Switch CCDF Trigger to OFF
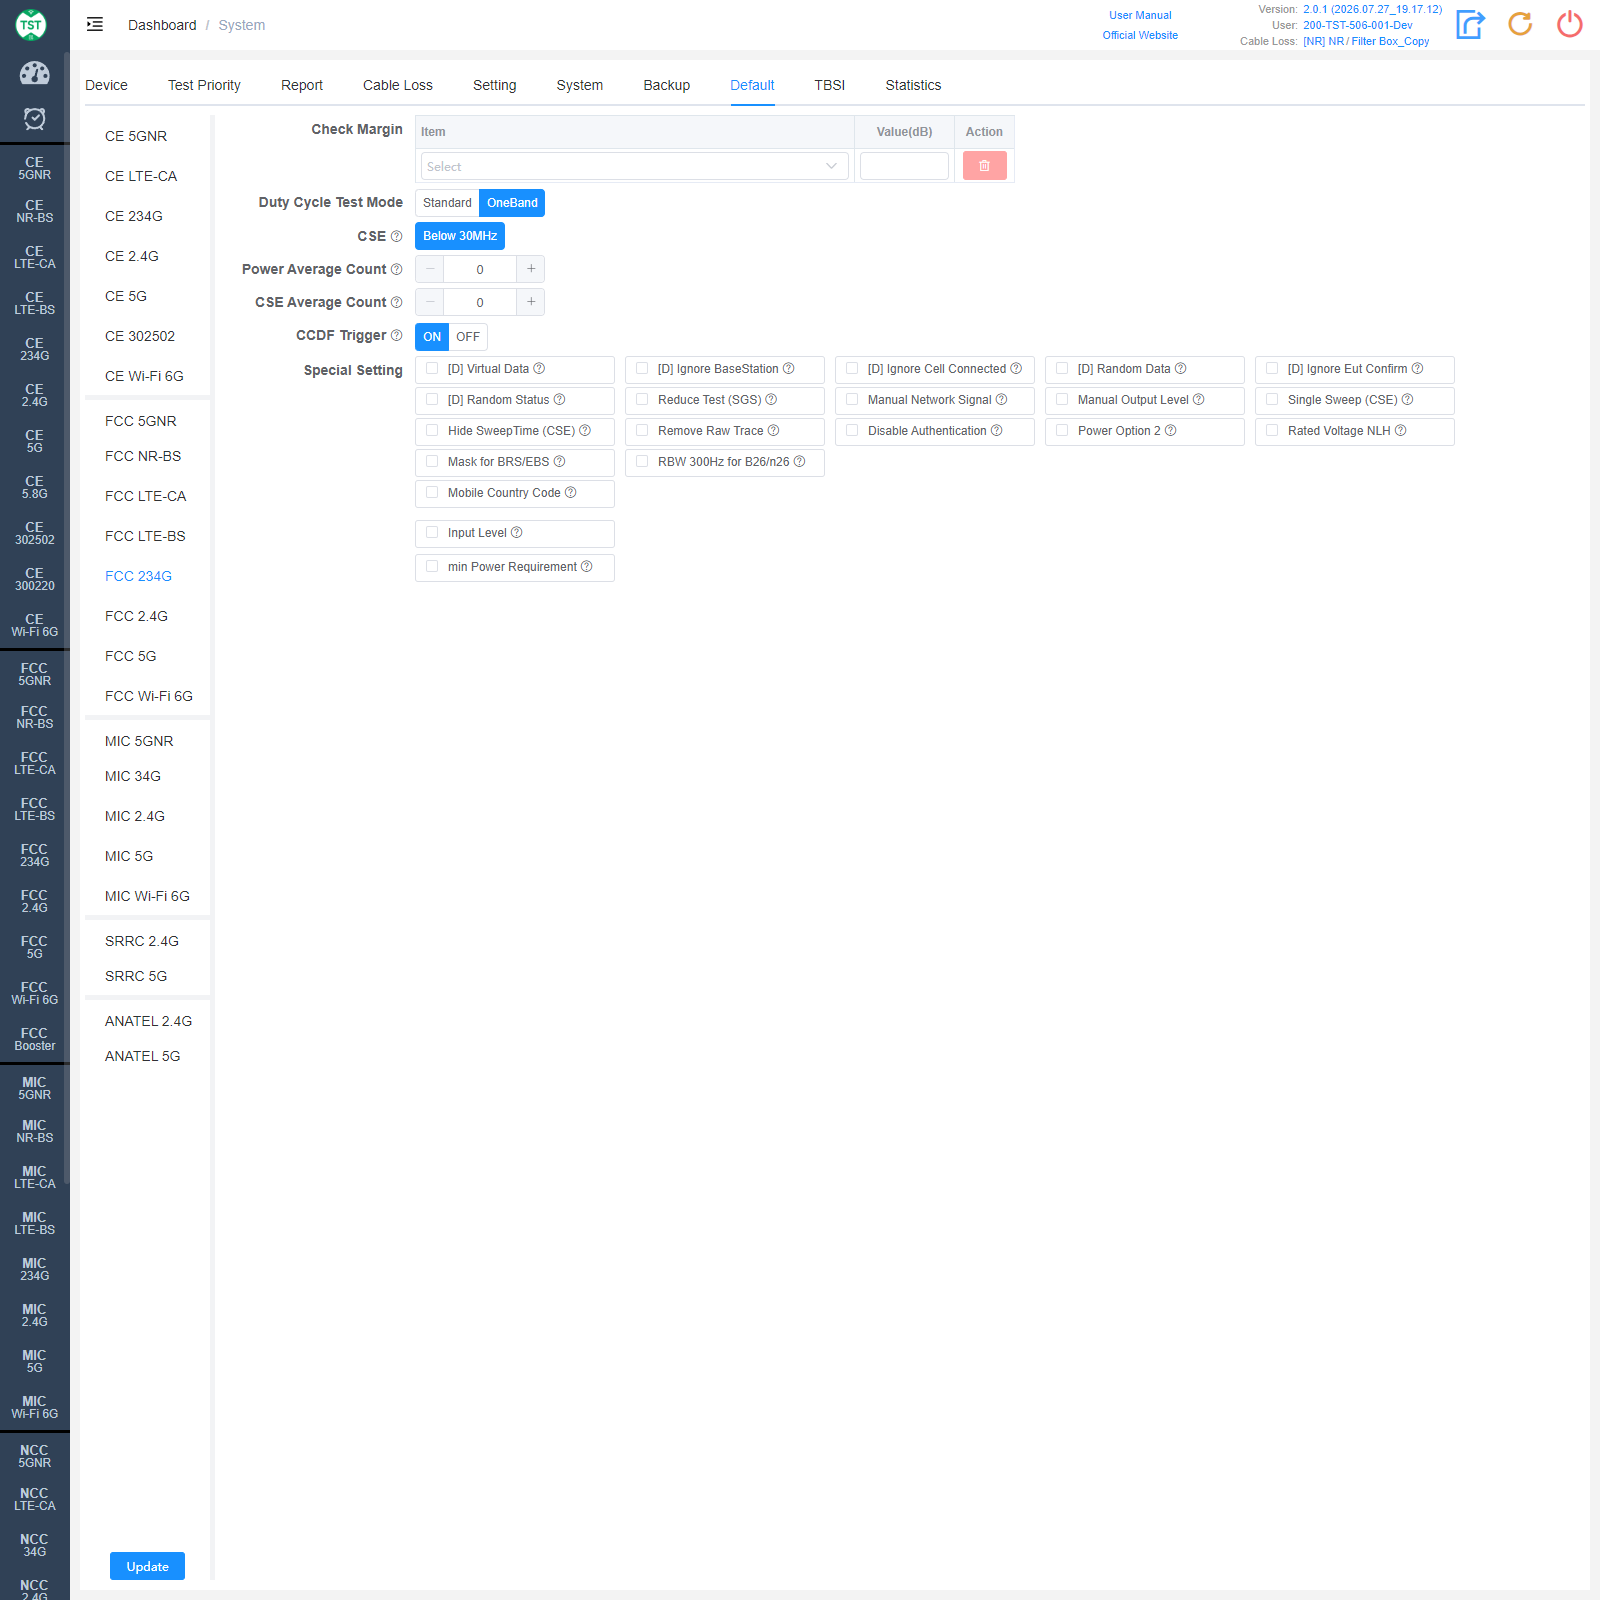 pyautogui.click(x=468, y=337)
